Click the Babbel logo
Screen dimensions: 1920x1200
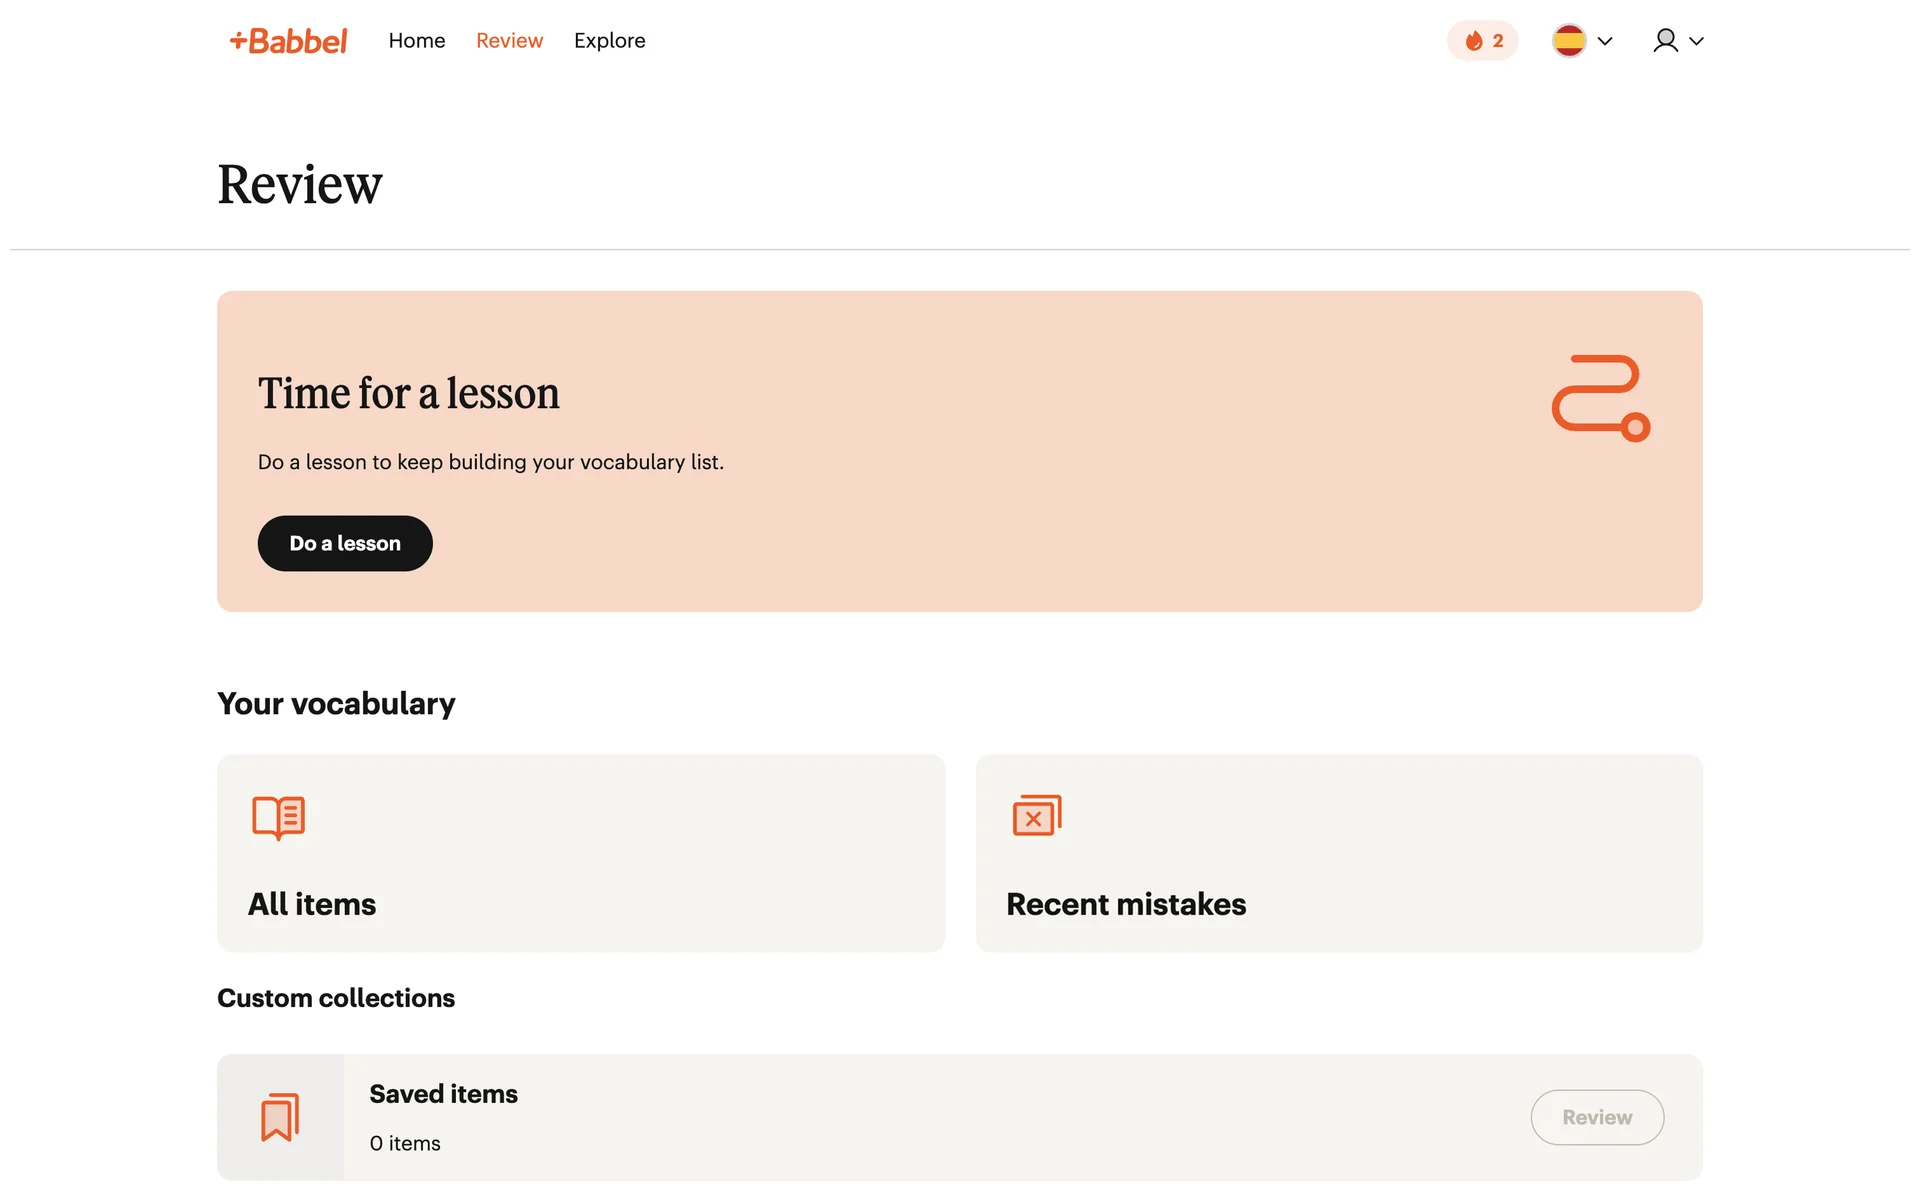pos(288,41)
